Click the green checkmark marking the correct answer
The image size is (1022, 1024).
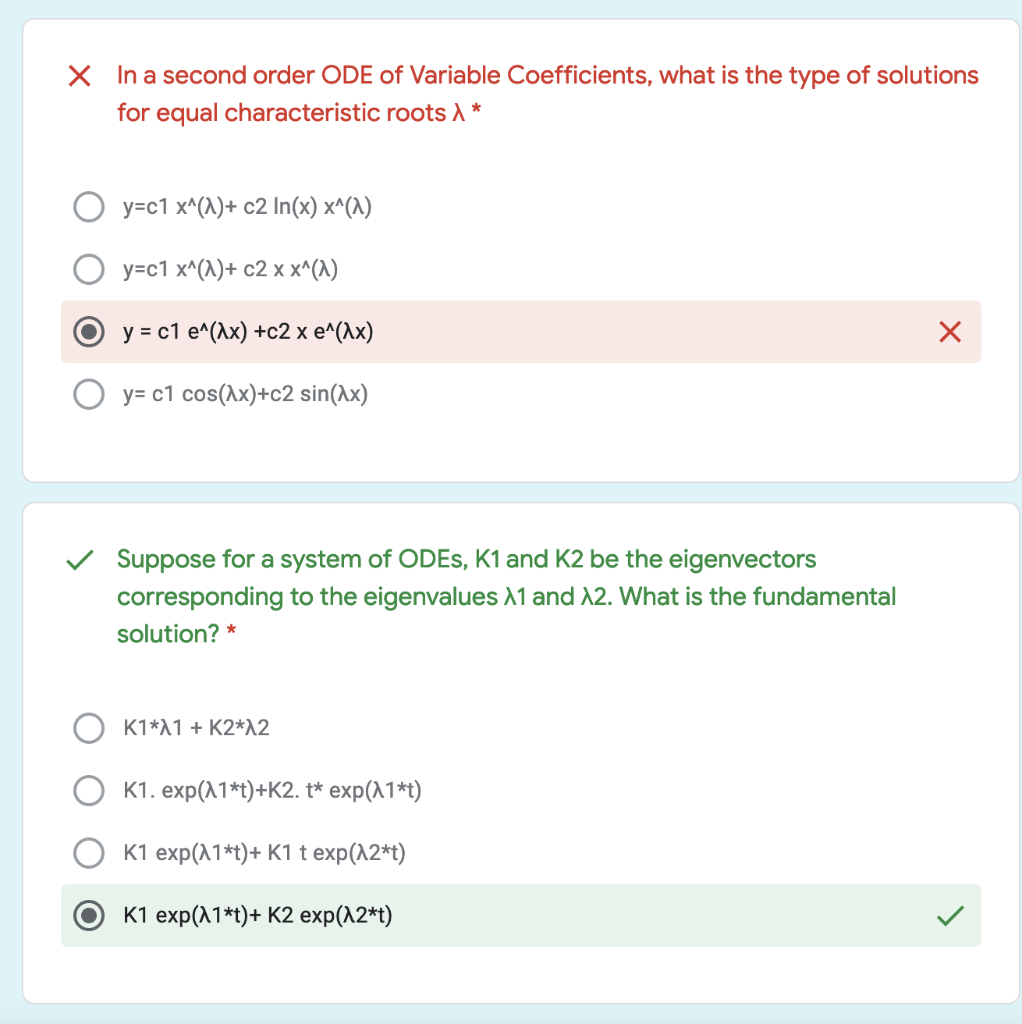tap(950, 913)
